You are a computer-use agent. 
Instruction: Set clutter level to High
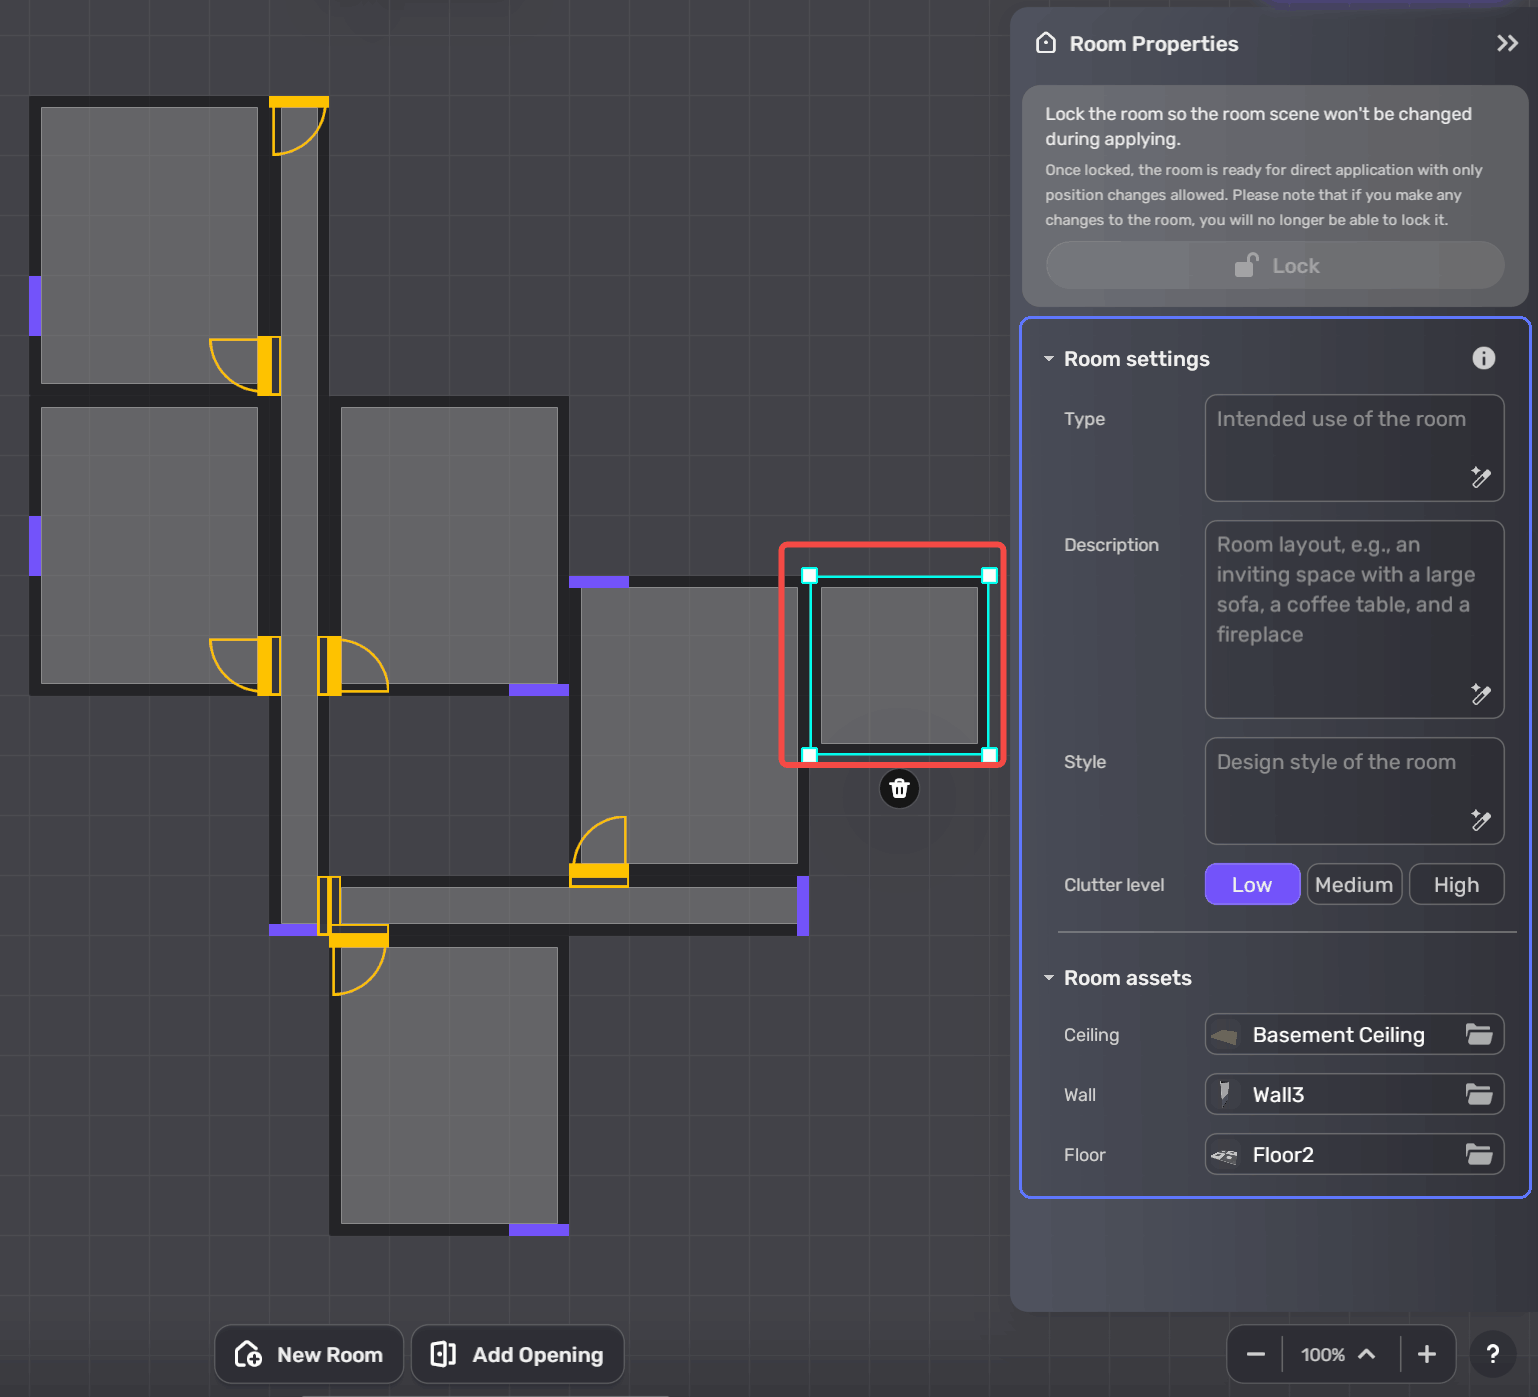1456,884
